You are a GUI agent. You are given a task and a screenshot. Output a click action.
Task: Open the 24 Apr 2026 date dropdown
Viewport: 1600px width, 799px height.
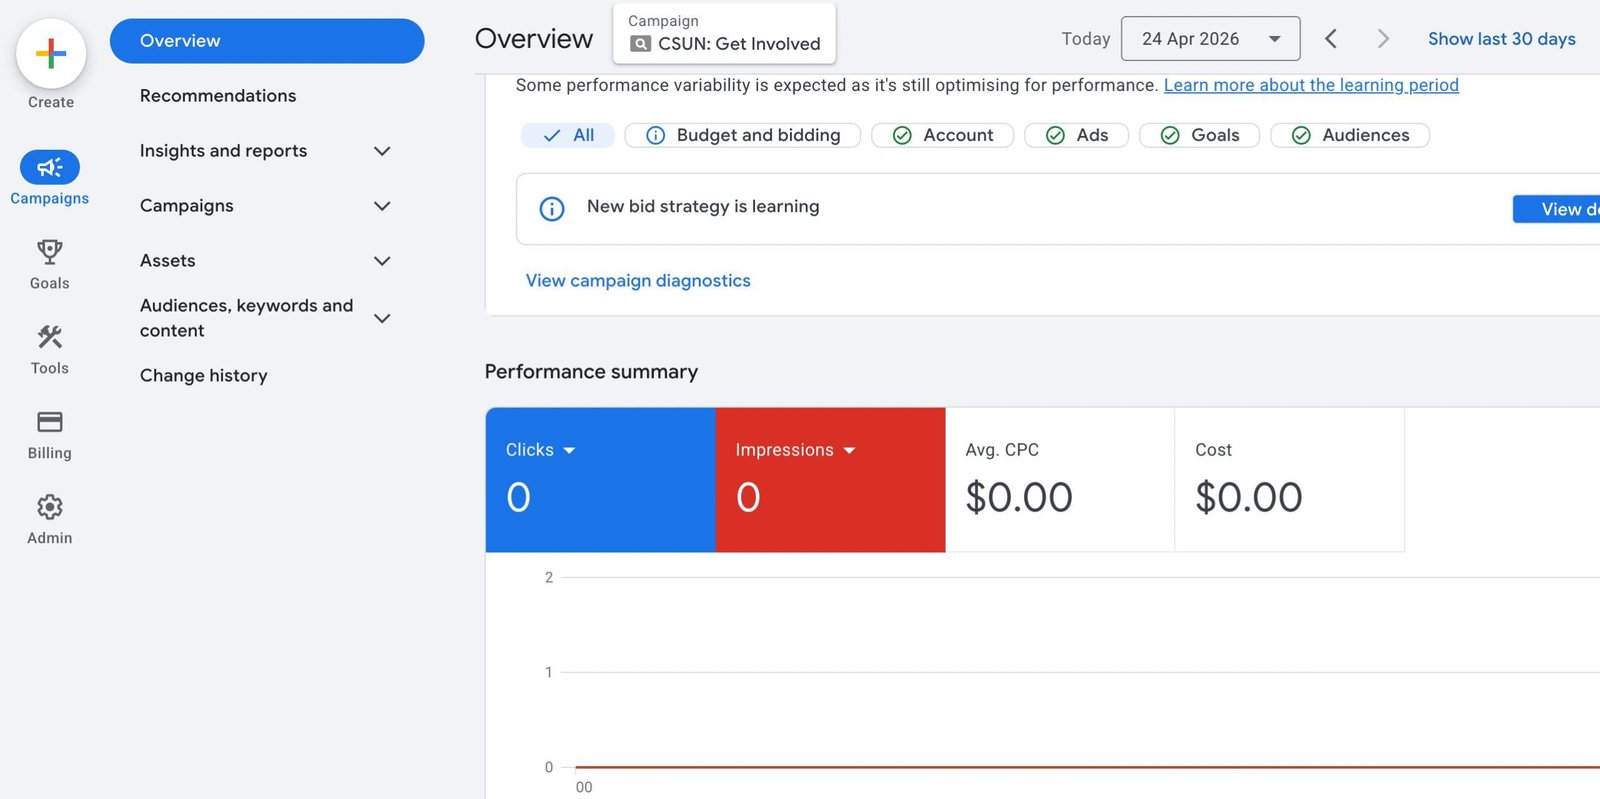[x=1211, y=39]
